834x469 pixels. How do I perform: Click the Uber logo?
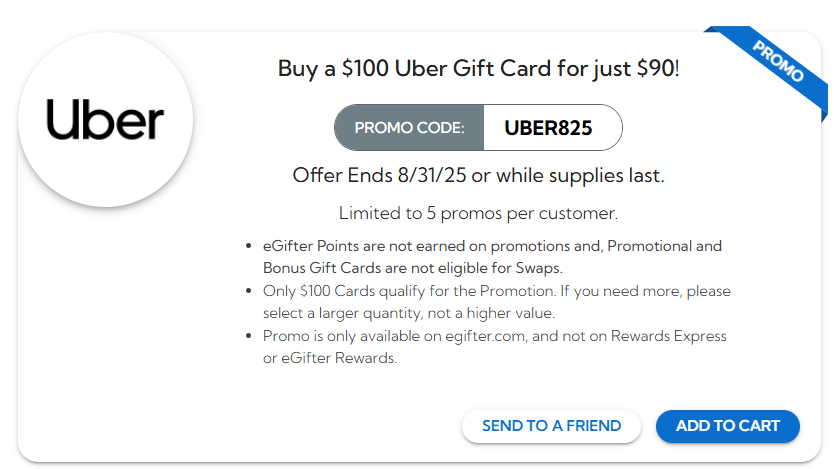tap(105, 121)
